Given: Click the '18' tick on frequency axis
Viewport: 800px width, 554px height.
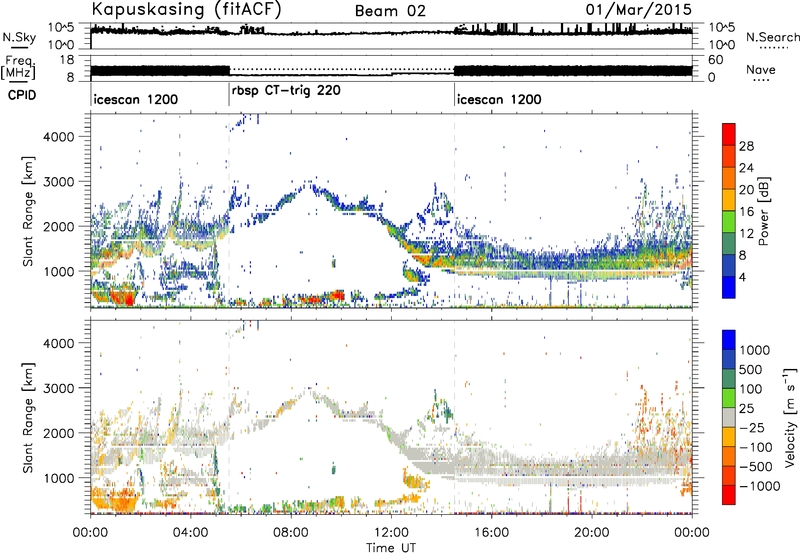Looking at the screenshot, I should (67, 60).
